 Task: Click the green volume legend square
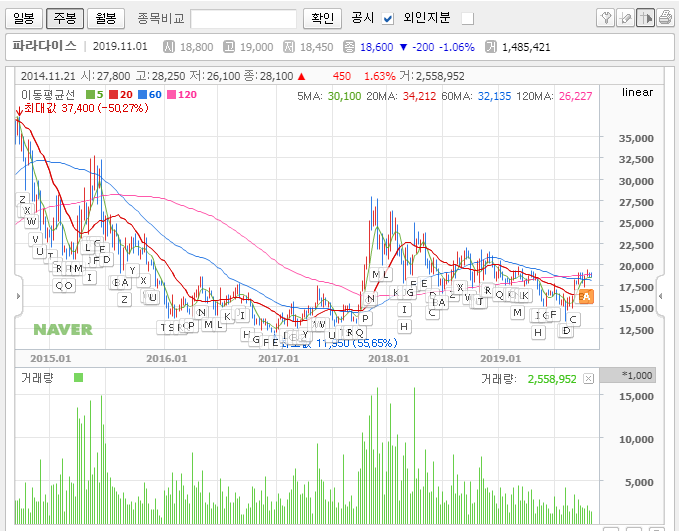point(78,378)
